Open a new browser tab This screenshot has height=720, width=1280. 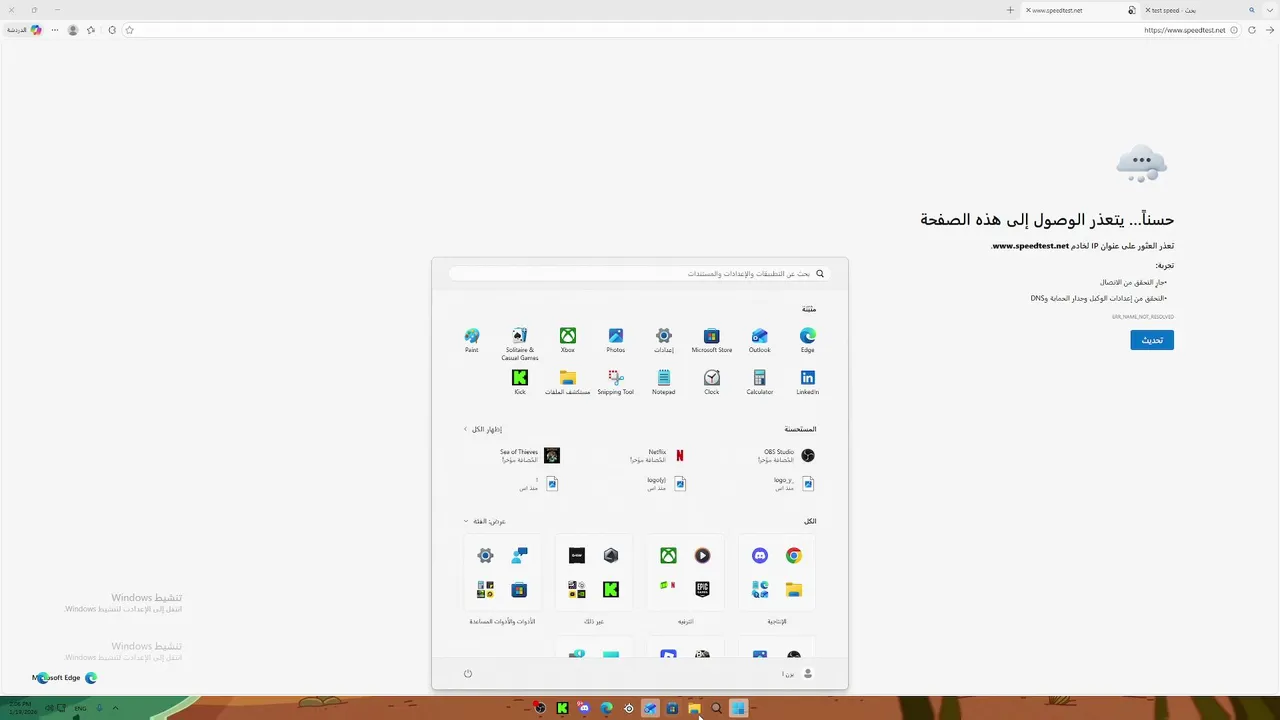pos(1010,10)
